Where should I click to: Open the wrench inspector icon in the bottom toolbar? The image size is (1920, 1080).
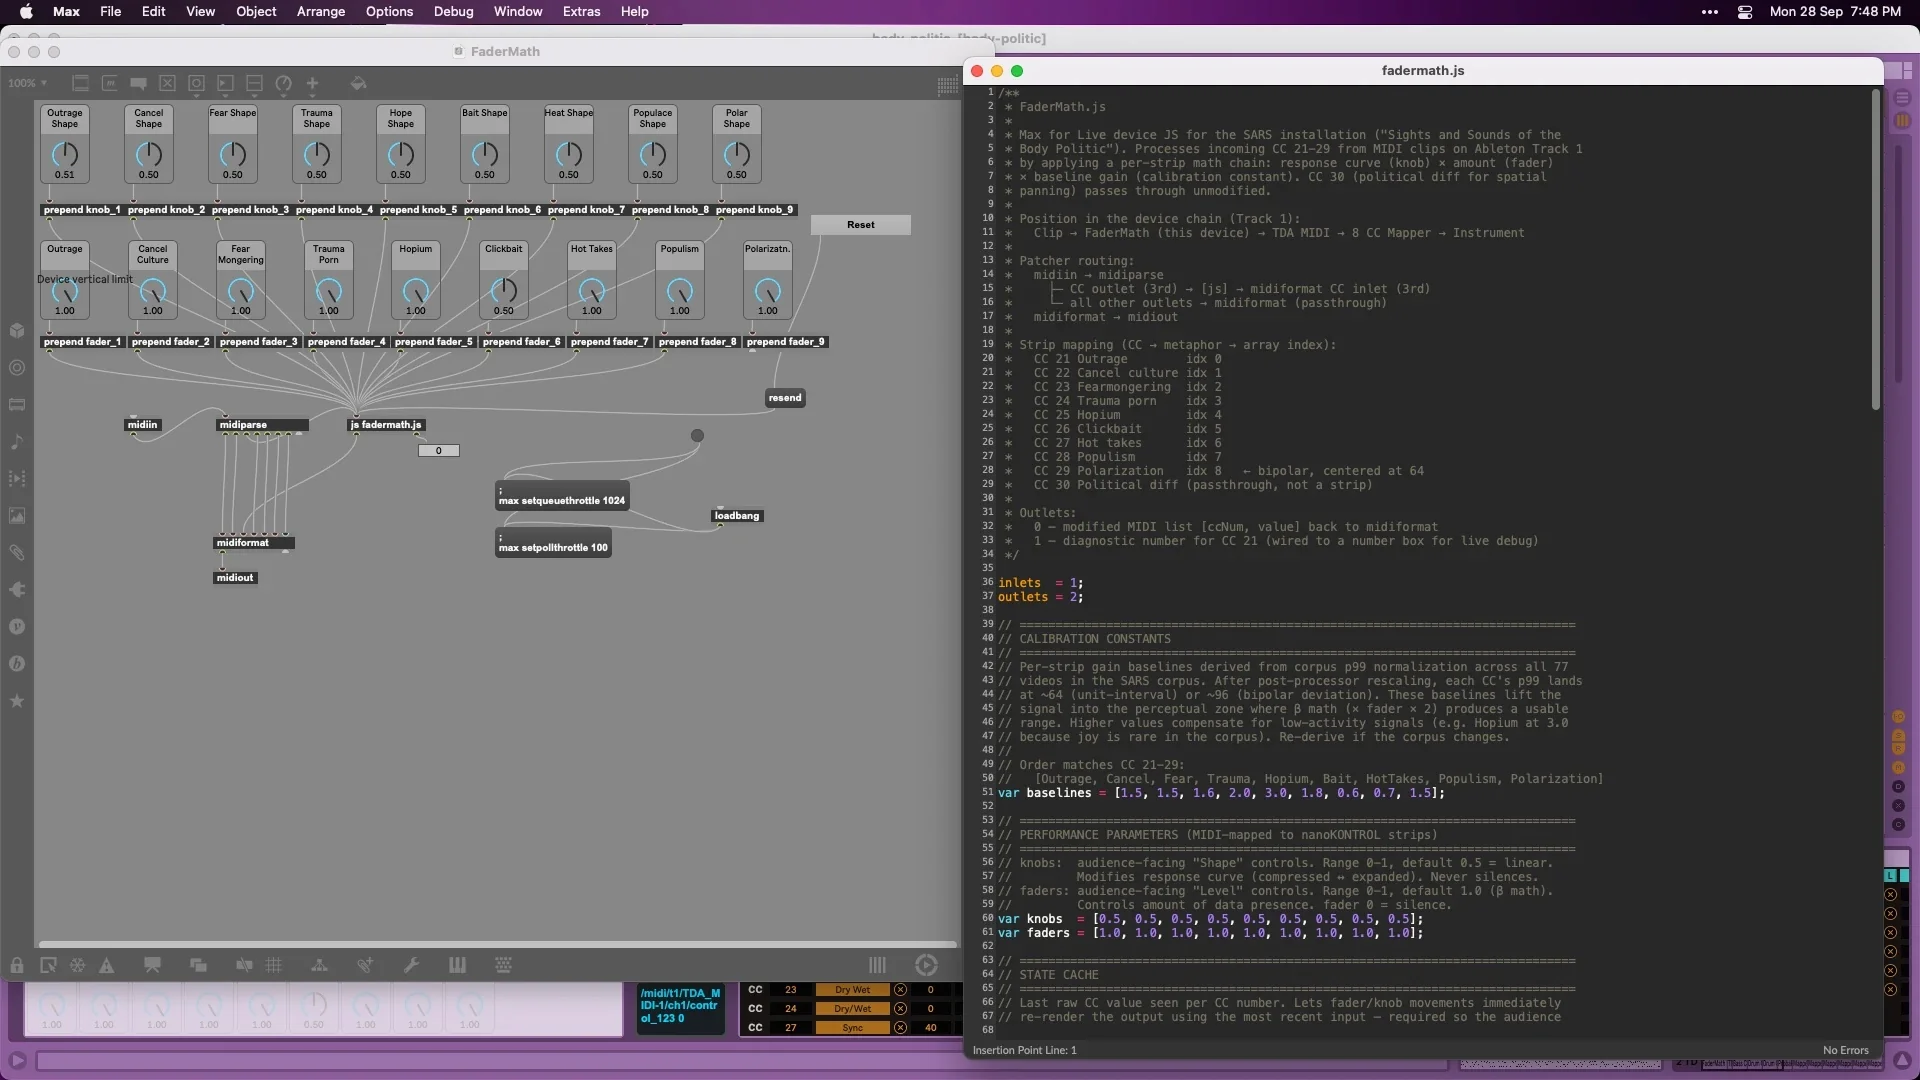tap(411, 965)
